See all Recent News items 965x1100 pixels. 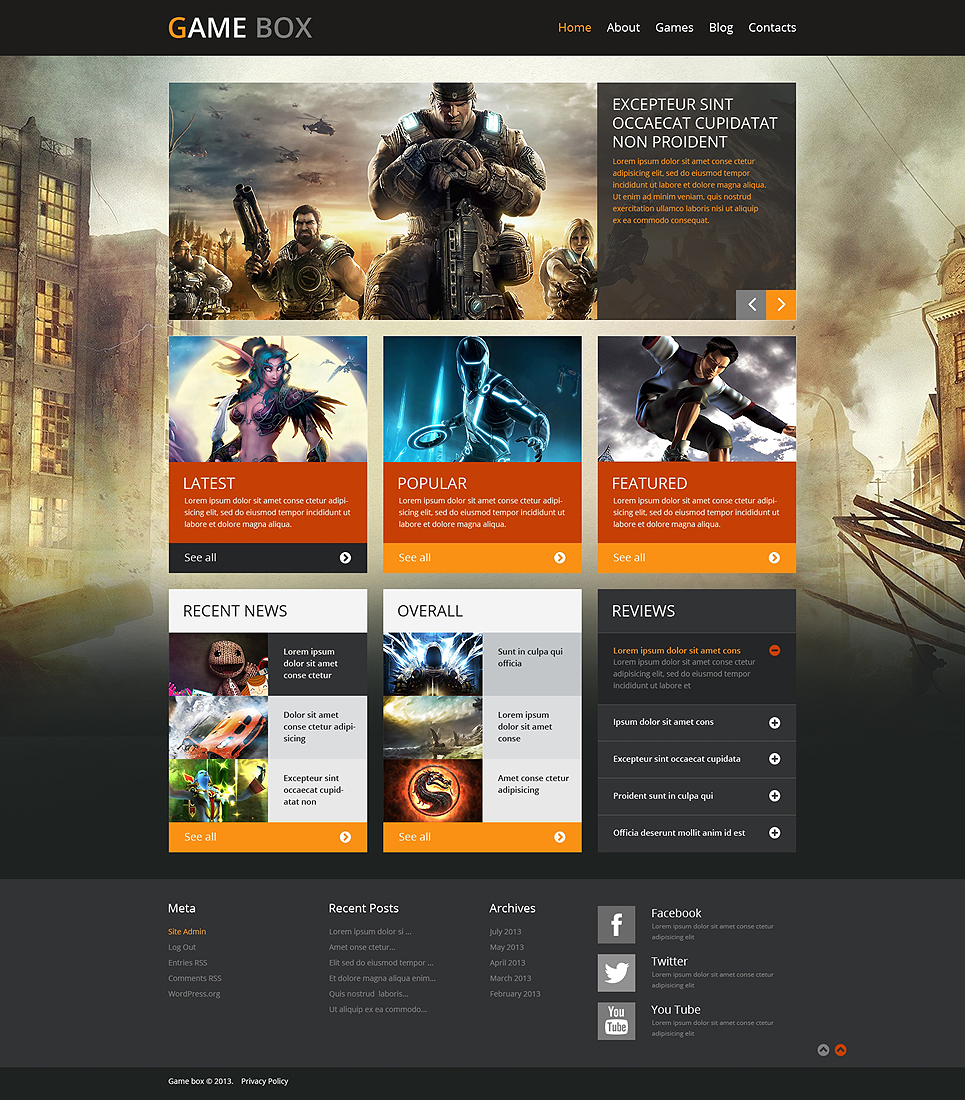tap(268, 837)
